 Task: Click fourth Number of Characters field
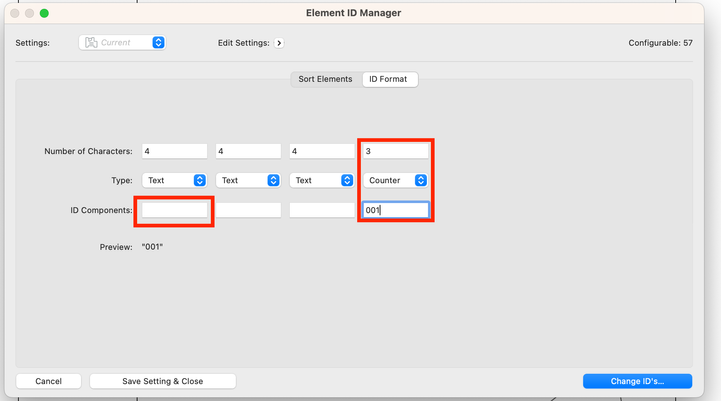coord(396,151)
